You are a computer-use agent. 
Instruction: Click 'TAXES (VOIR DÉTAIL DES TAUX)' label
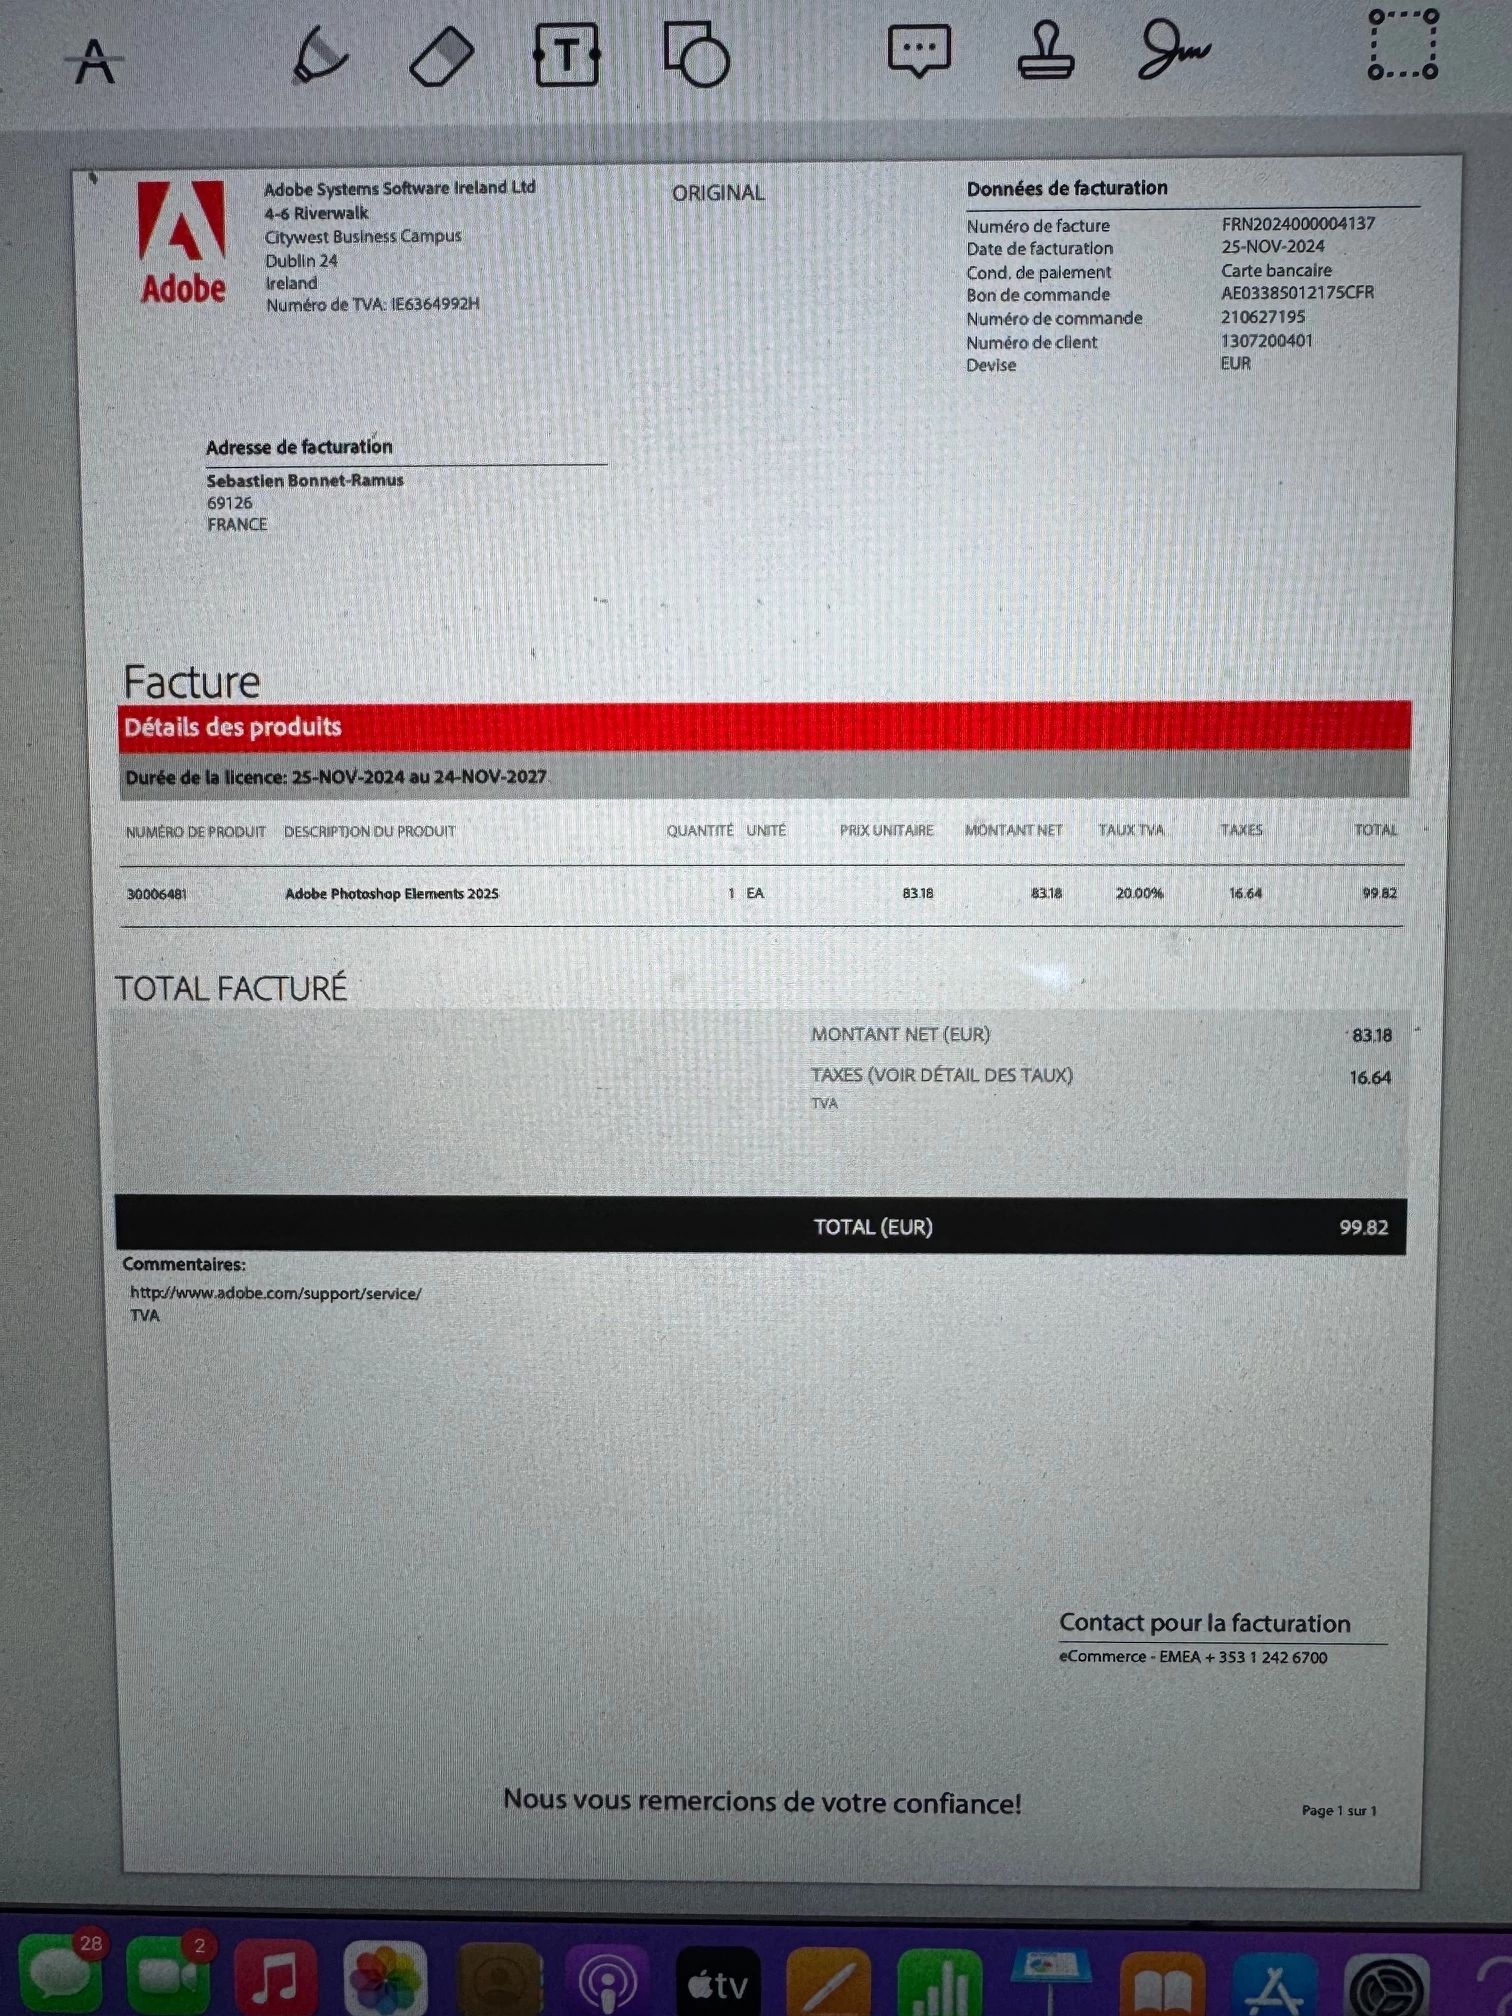941,1075
